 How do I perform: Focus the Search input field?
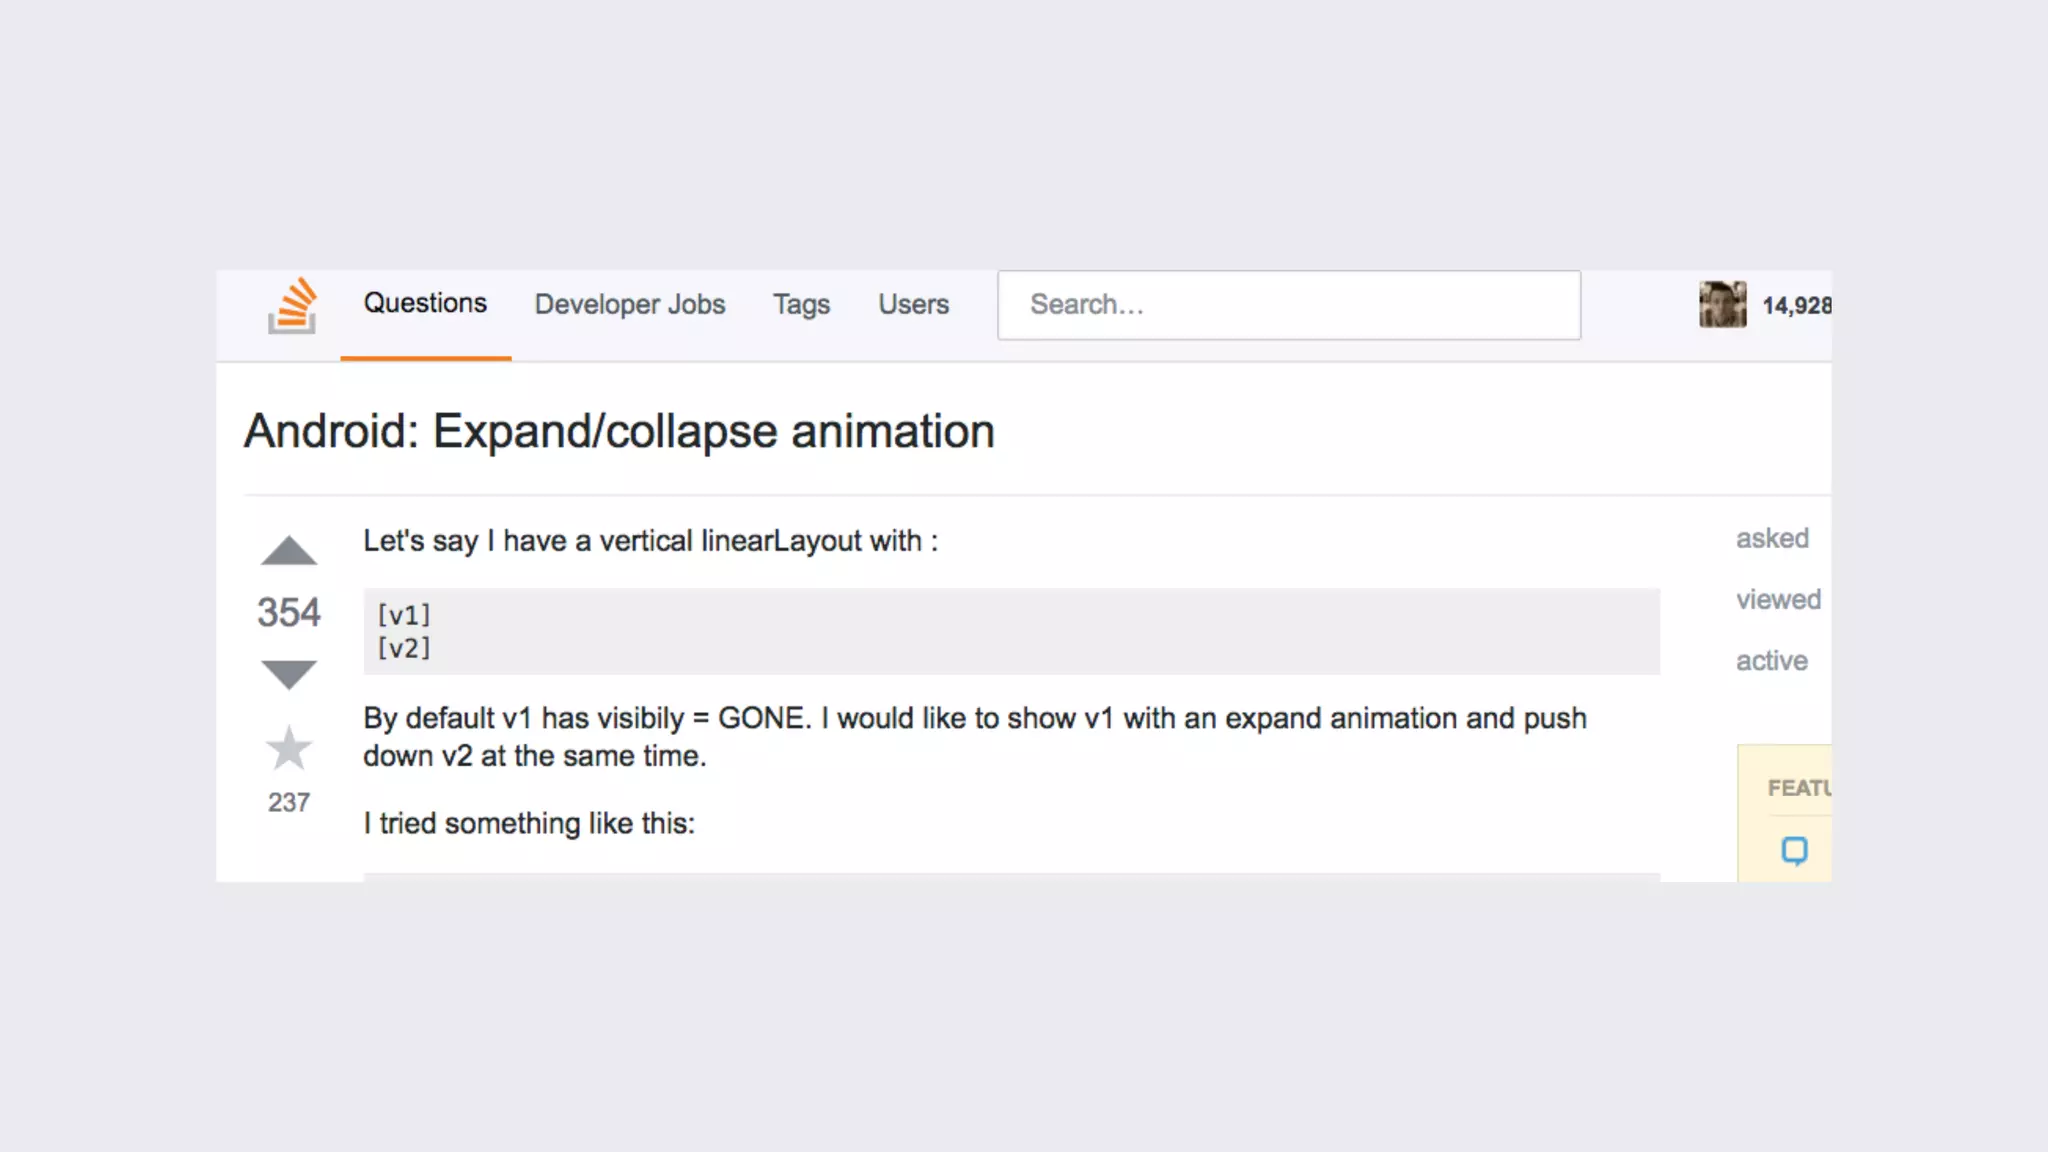tap(1288, 305)
